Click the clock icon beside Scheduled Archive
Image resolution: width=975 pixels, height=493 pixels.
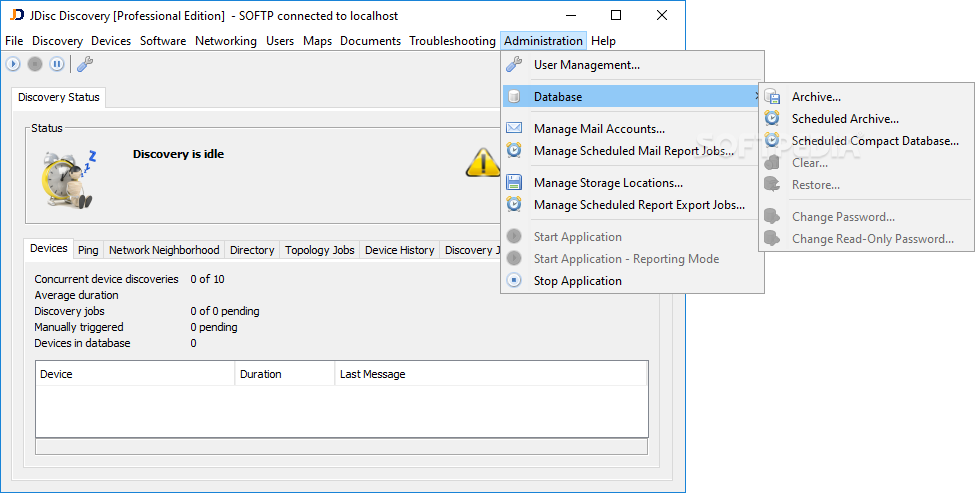point(772,118)
